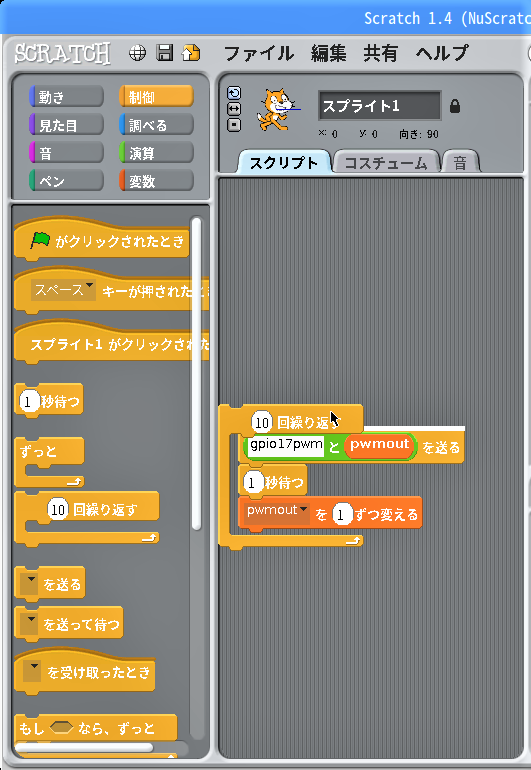531x770 pixels.
Task: Click the share project icon
Action: (191, 53)
